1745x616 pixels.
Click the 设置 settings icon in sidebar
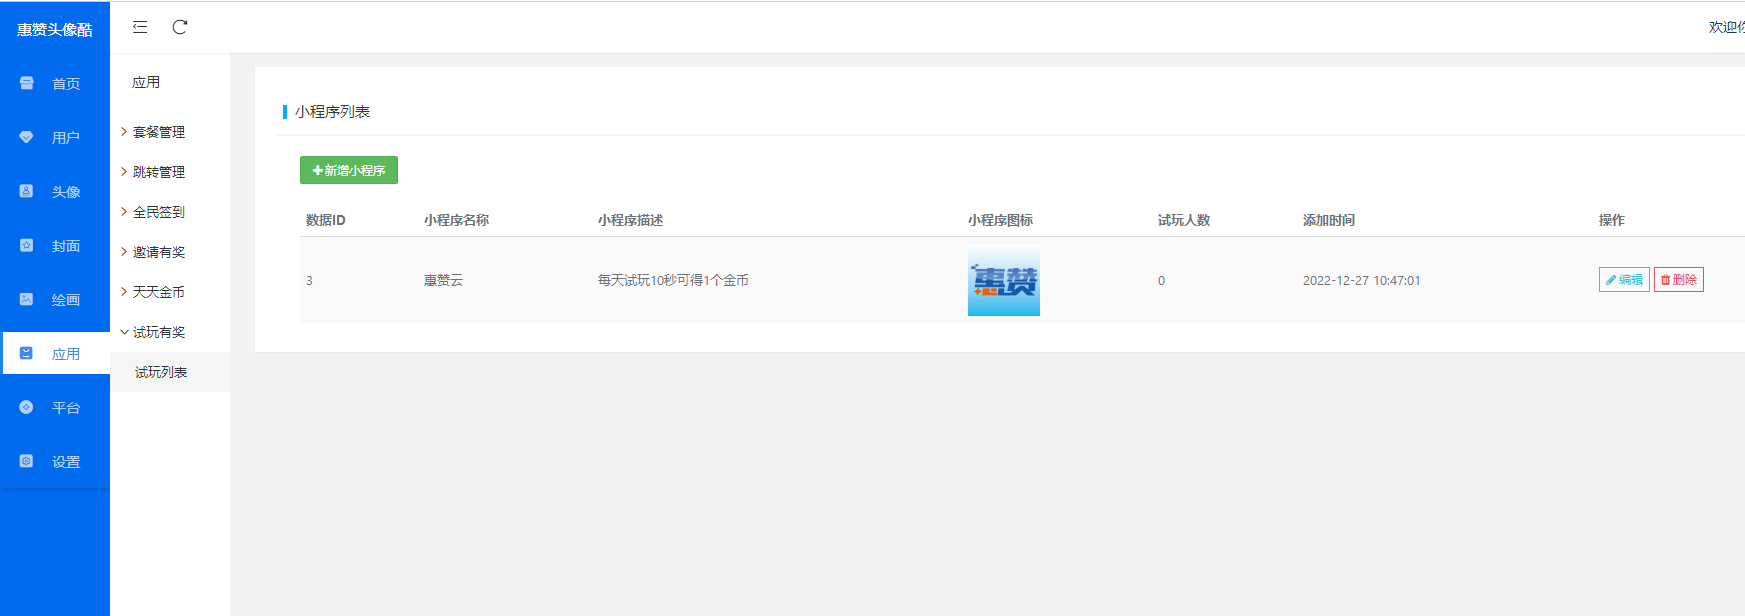(27, 461)
